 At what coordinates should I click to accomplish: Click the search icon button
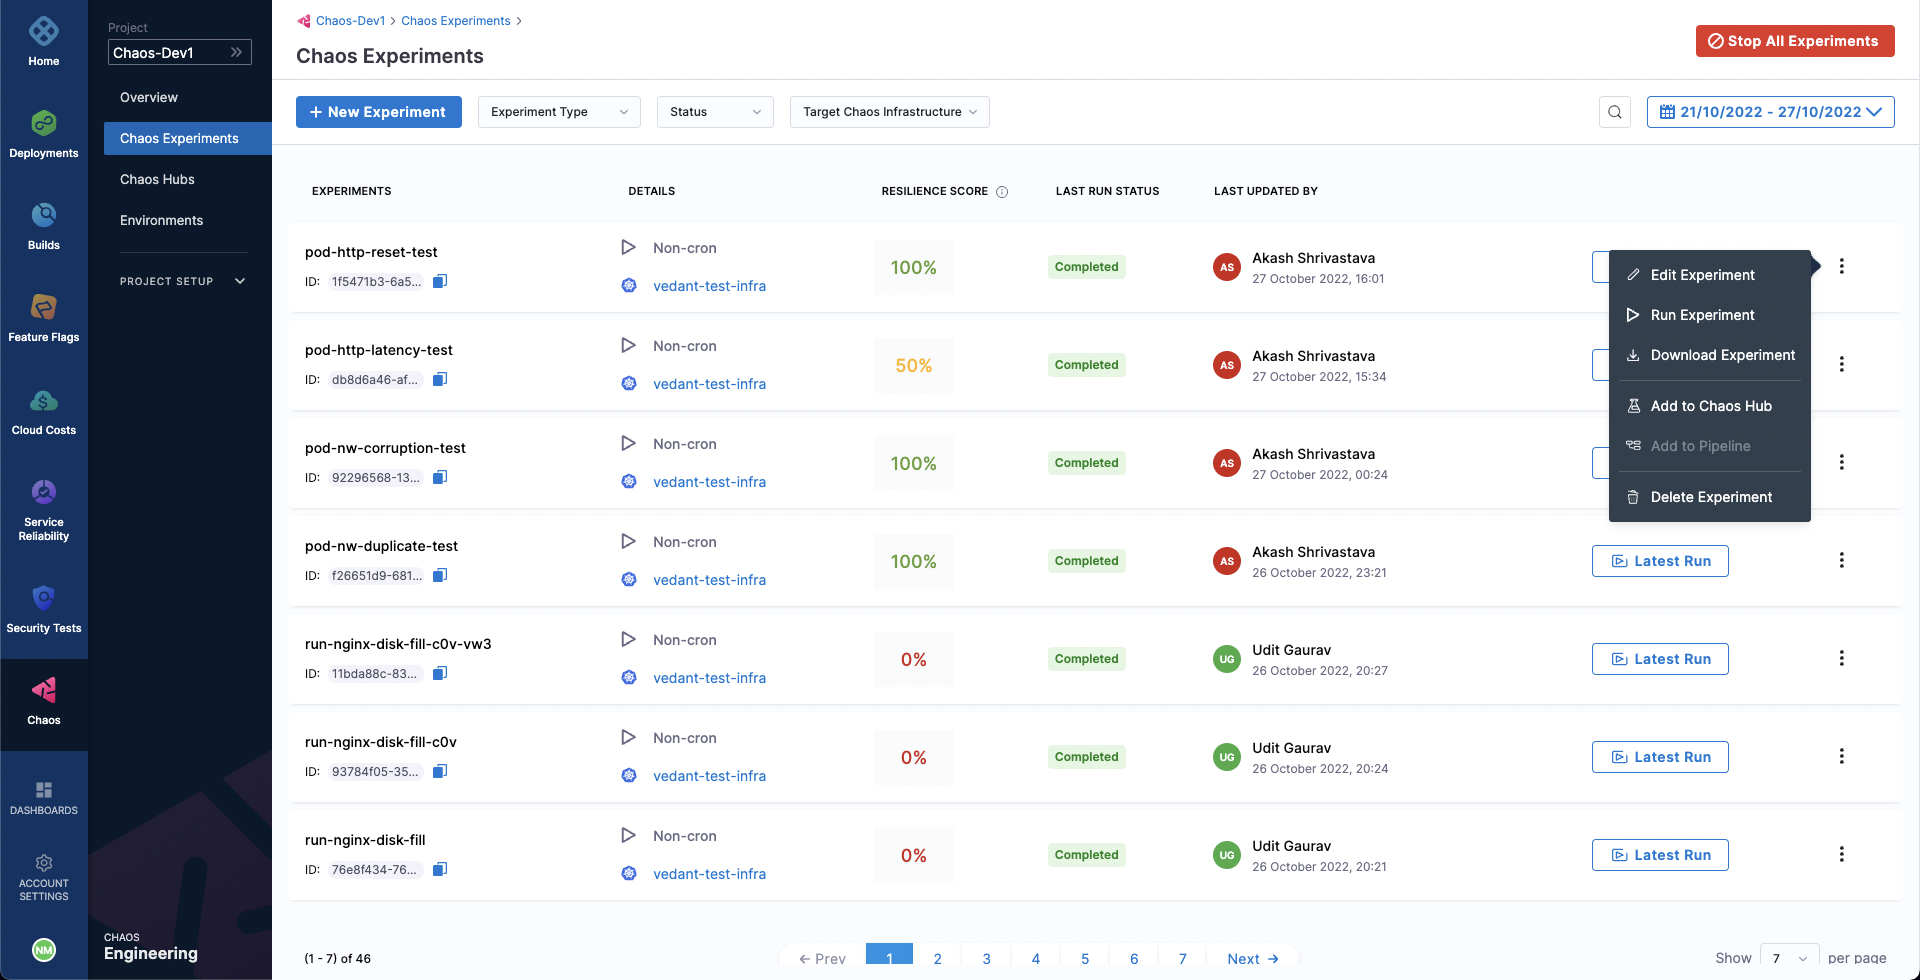1614,112
